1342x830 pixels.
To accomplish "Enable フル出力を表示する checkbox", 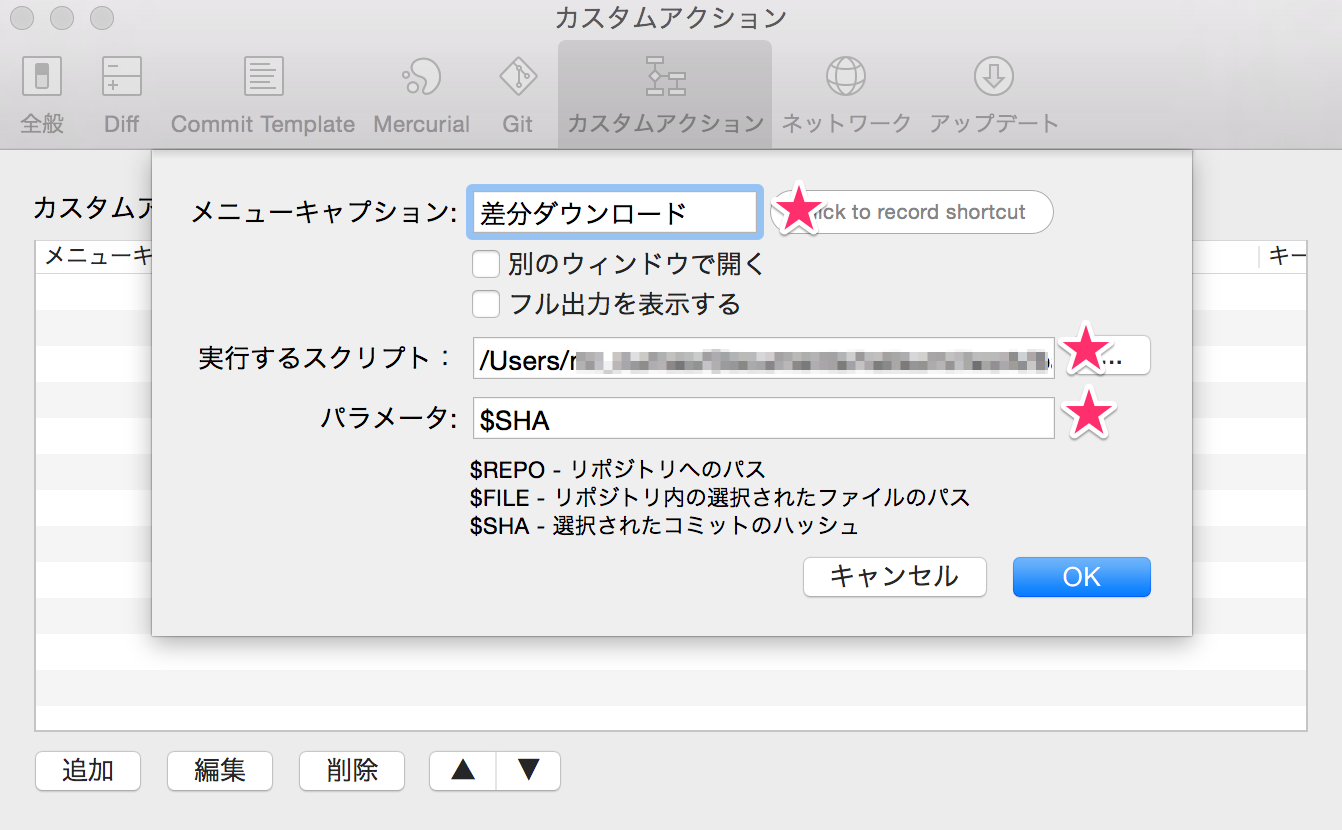I will click(486, 303).
